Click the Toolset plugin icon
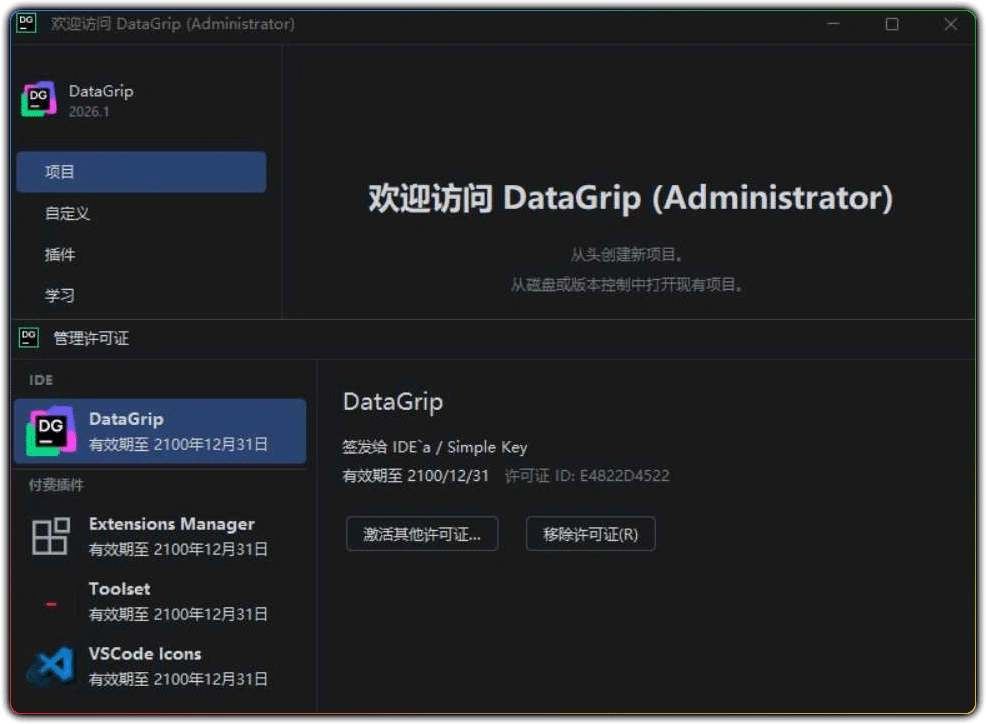 [x=48, y=600]
